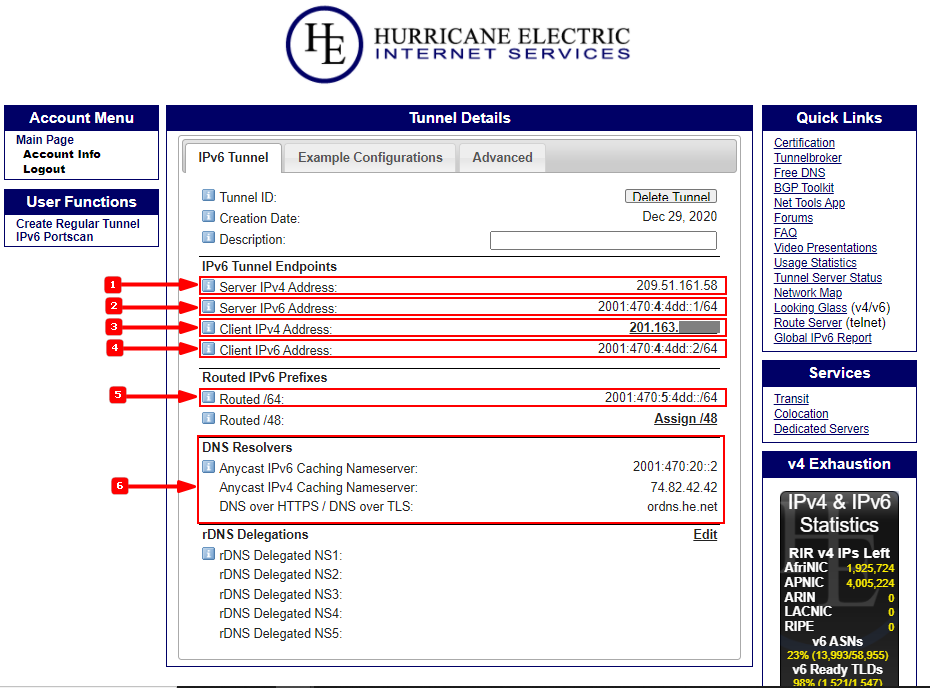The height and width of the screenshot is (688, 930).
Task: Open the Tunnelbroker quick link
Action: pyautogui.click(x=808, y=158)
